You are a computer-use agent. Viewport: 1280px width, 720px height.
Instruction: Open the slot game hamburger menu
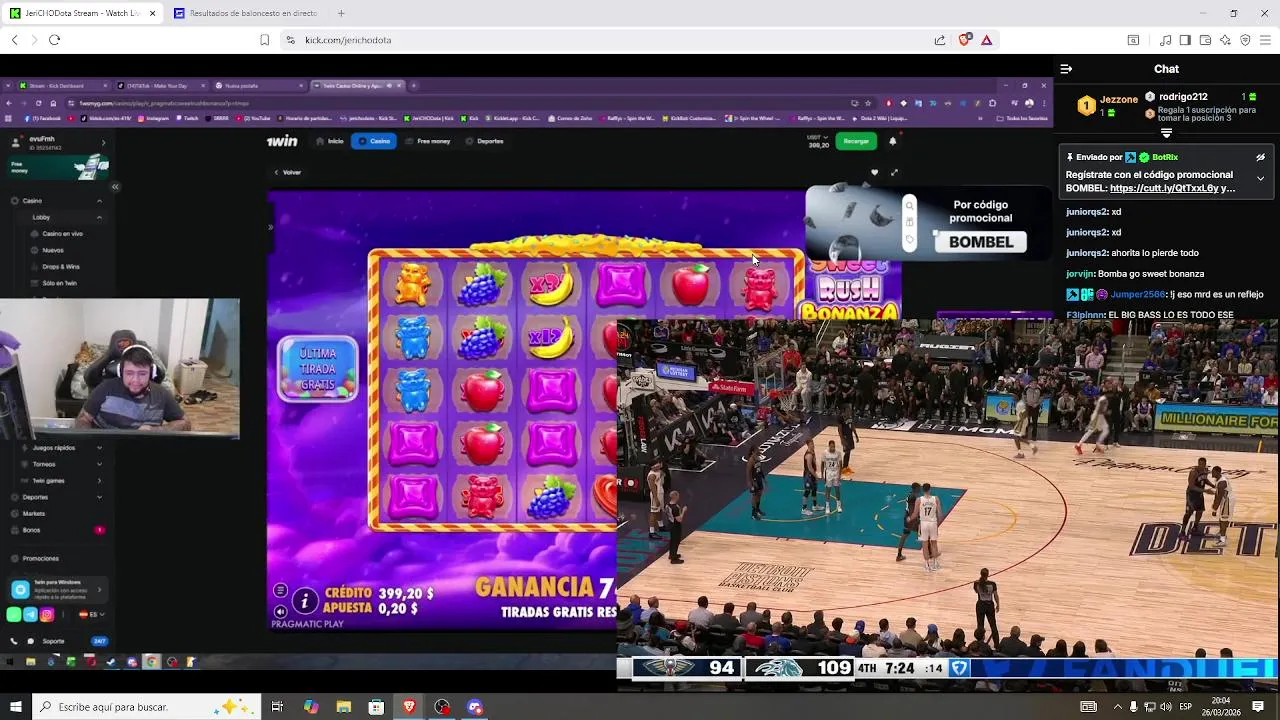pos(281,591)
